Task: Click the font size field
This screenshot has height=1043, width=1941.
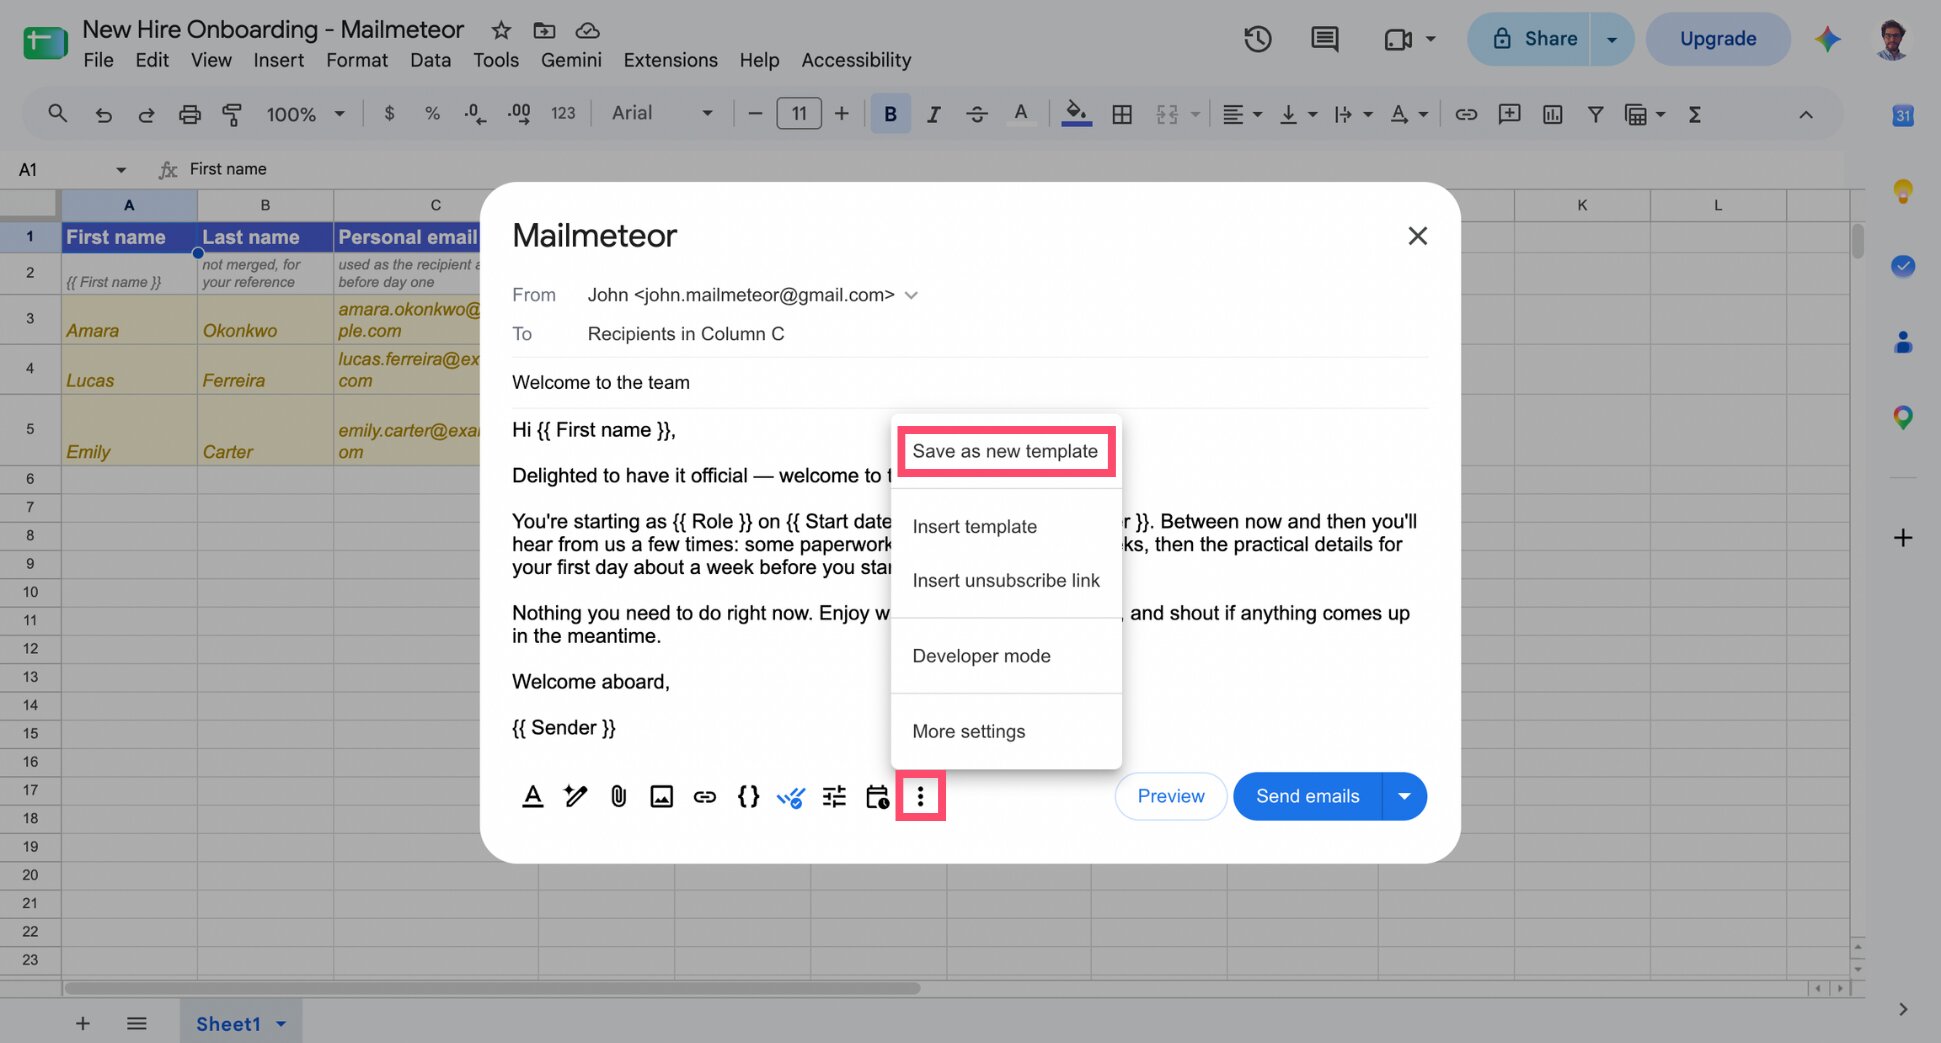Action: point(799,114)
